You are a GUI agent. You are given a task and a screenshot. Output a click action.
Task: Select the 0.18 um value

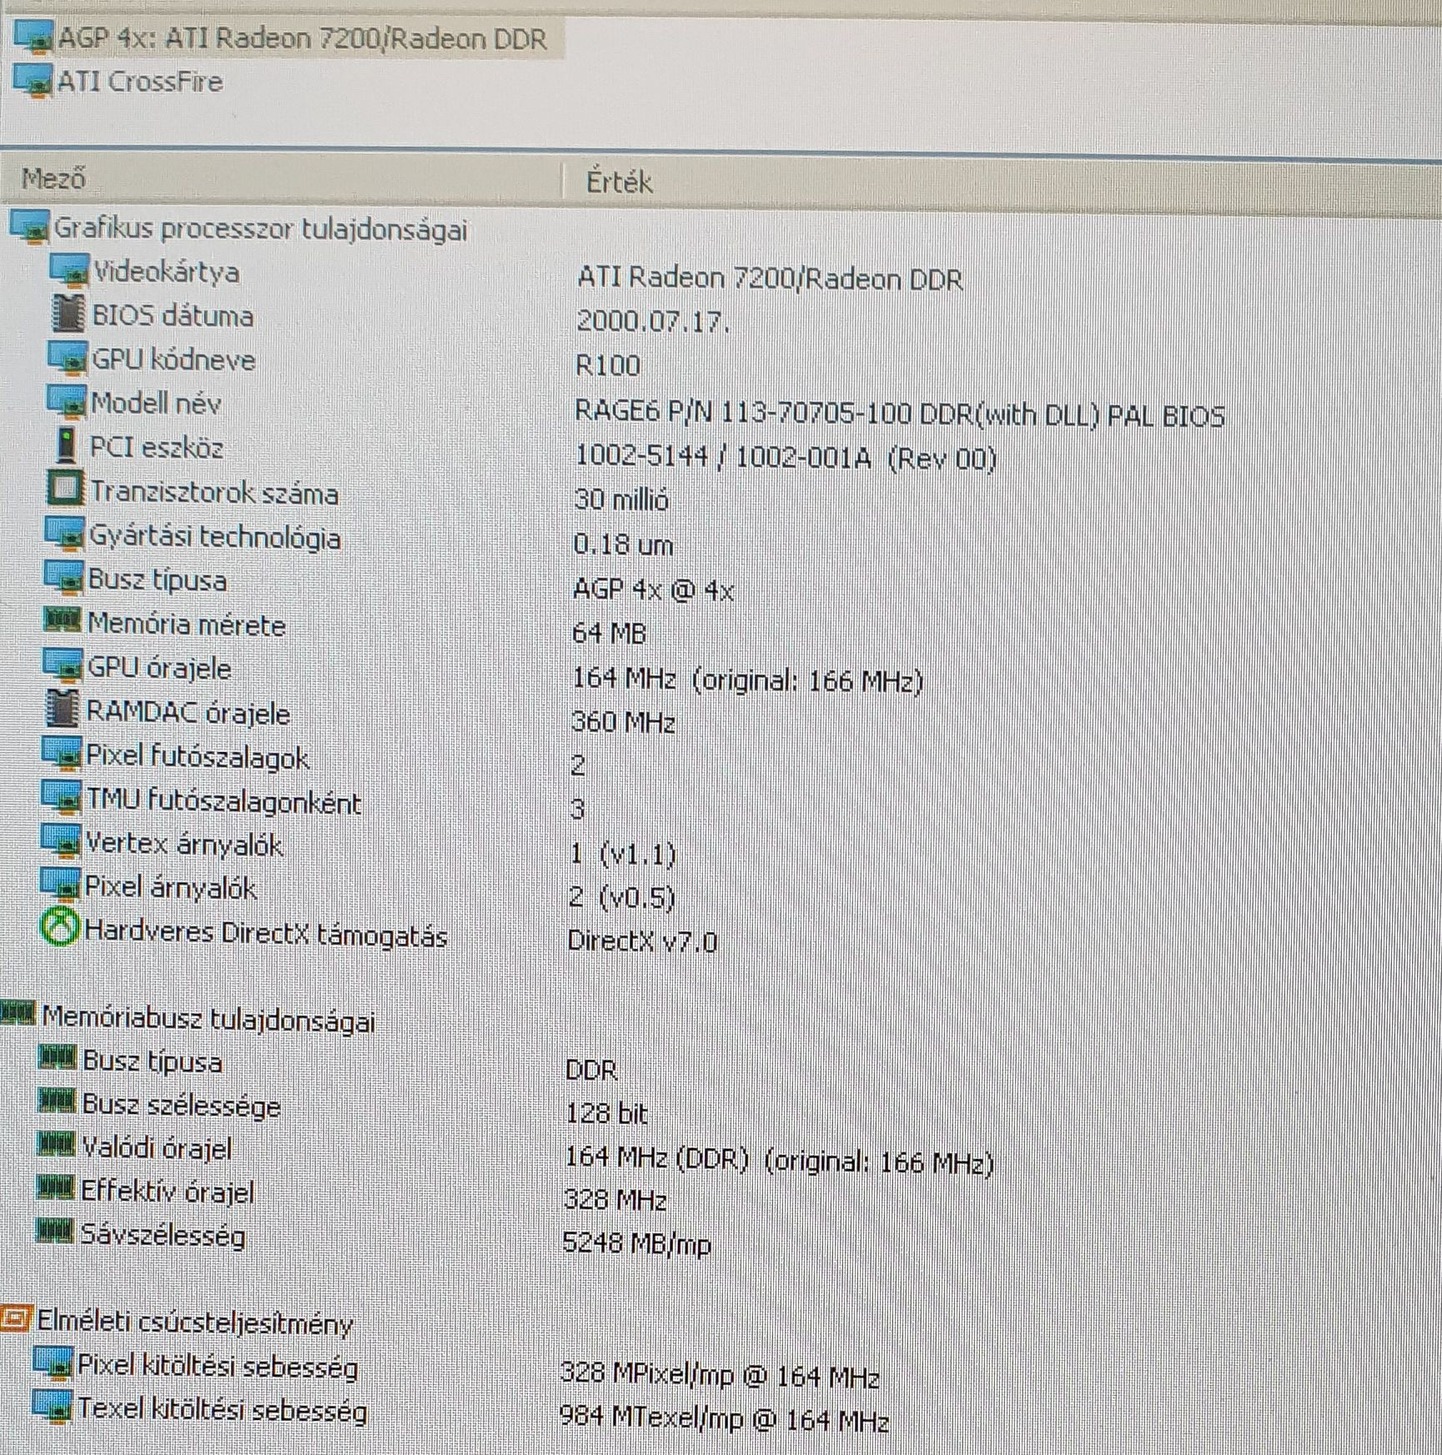click(622, 544)
